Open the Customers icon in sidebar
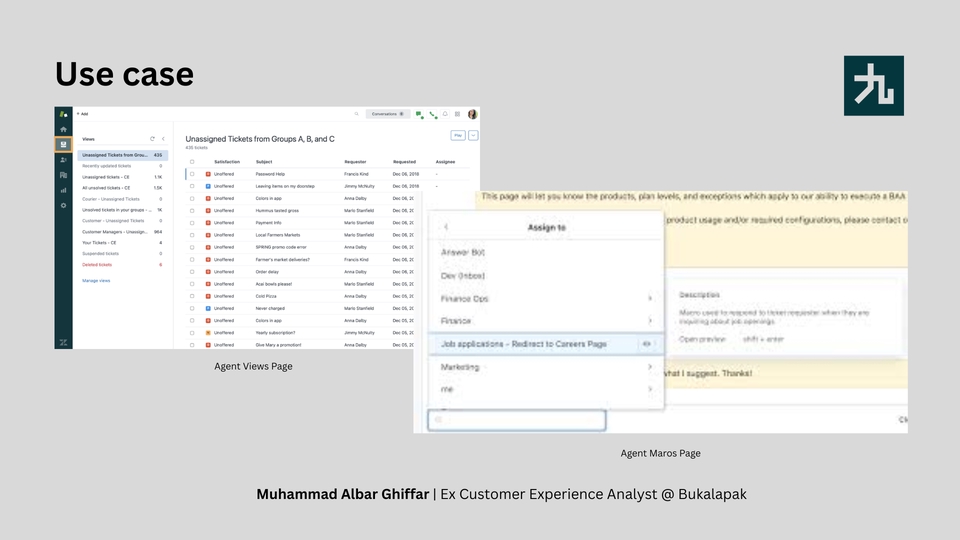 63,159
